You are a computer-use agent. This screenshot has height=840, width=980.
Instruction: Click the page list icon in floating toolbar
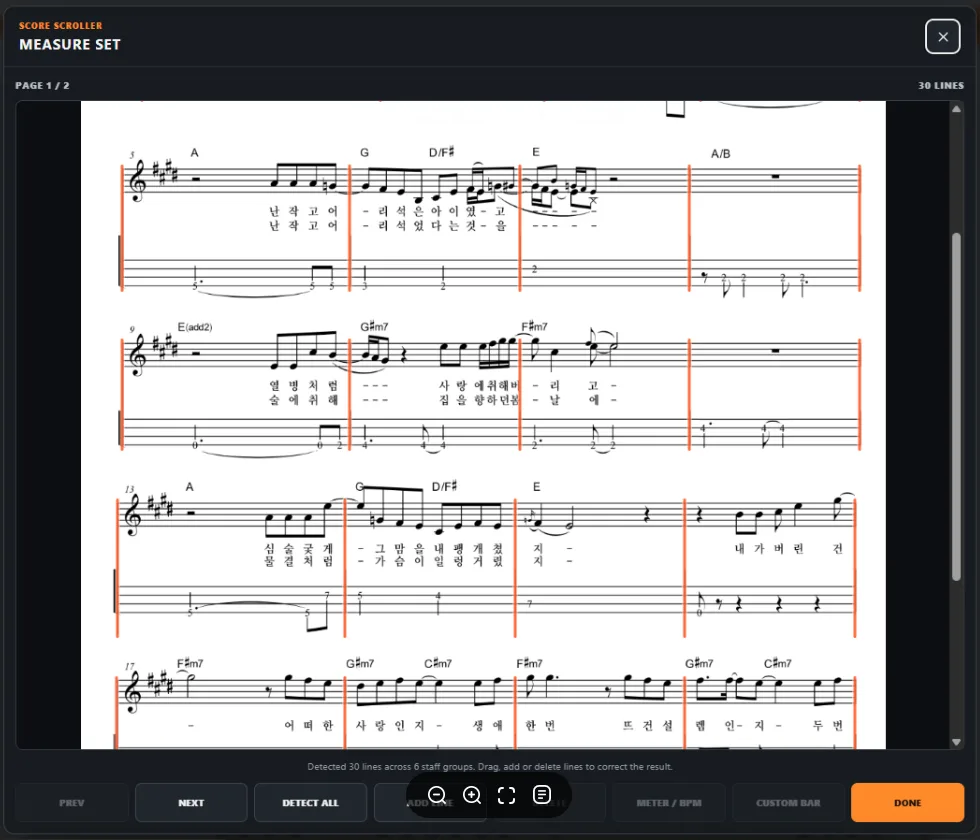click(542, 795)
